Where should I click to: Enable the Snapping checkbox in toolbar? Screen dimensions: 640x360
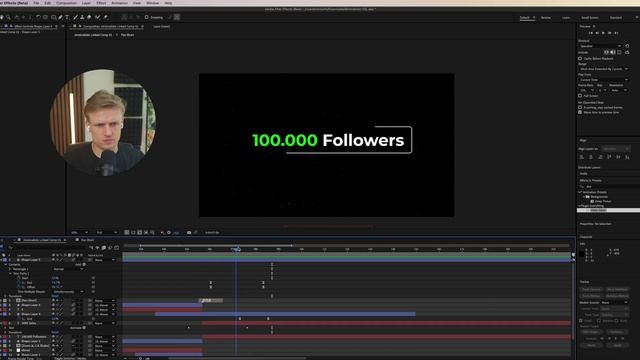pos(147,17)
